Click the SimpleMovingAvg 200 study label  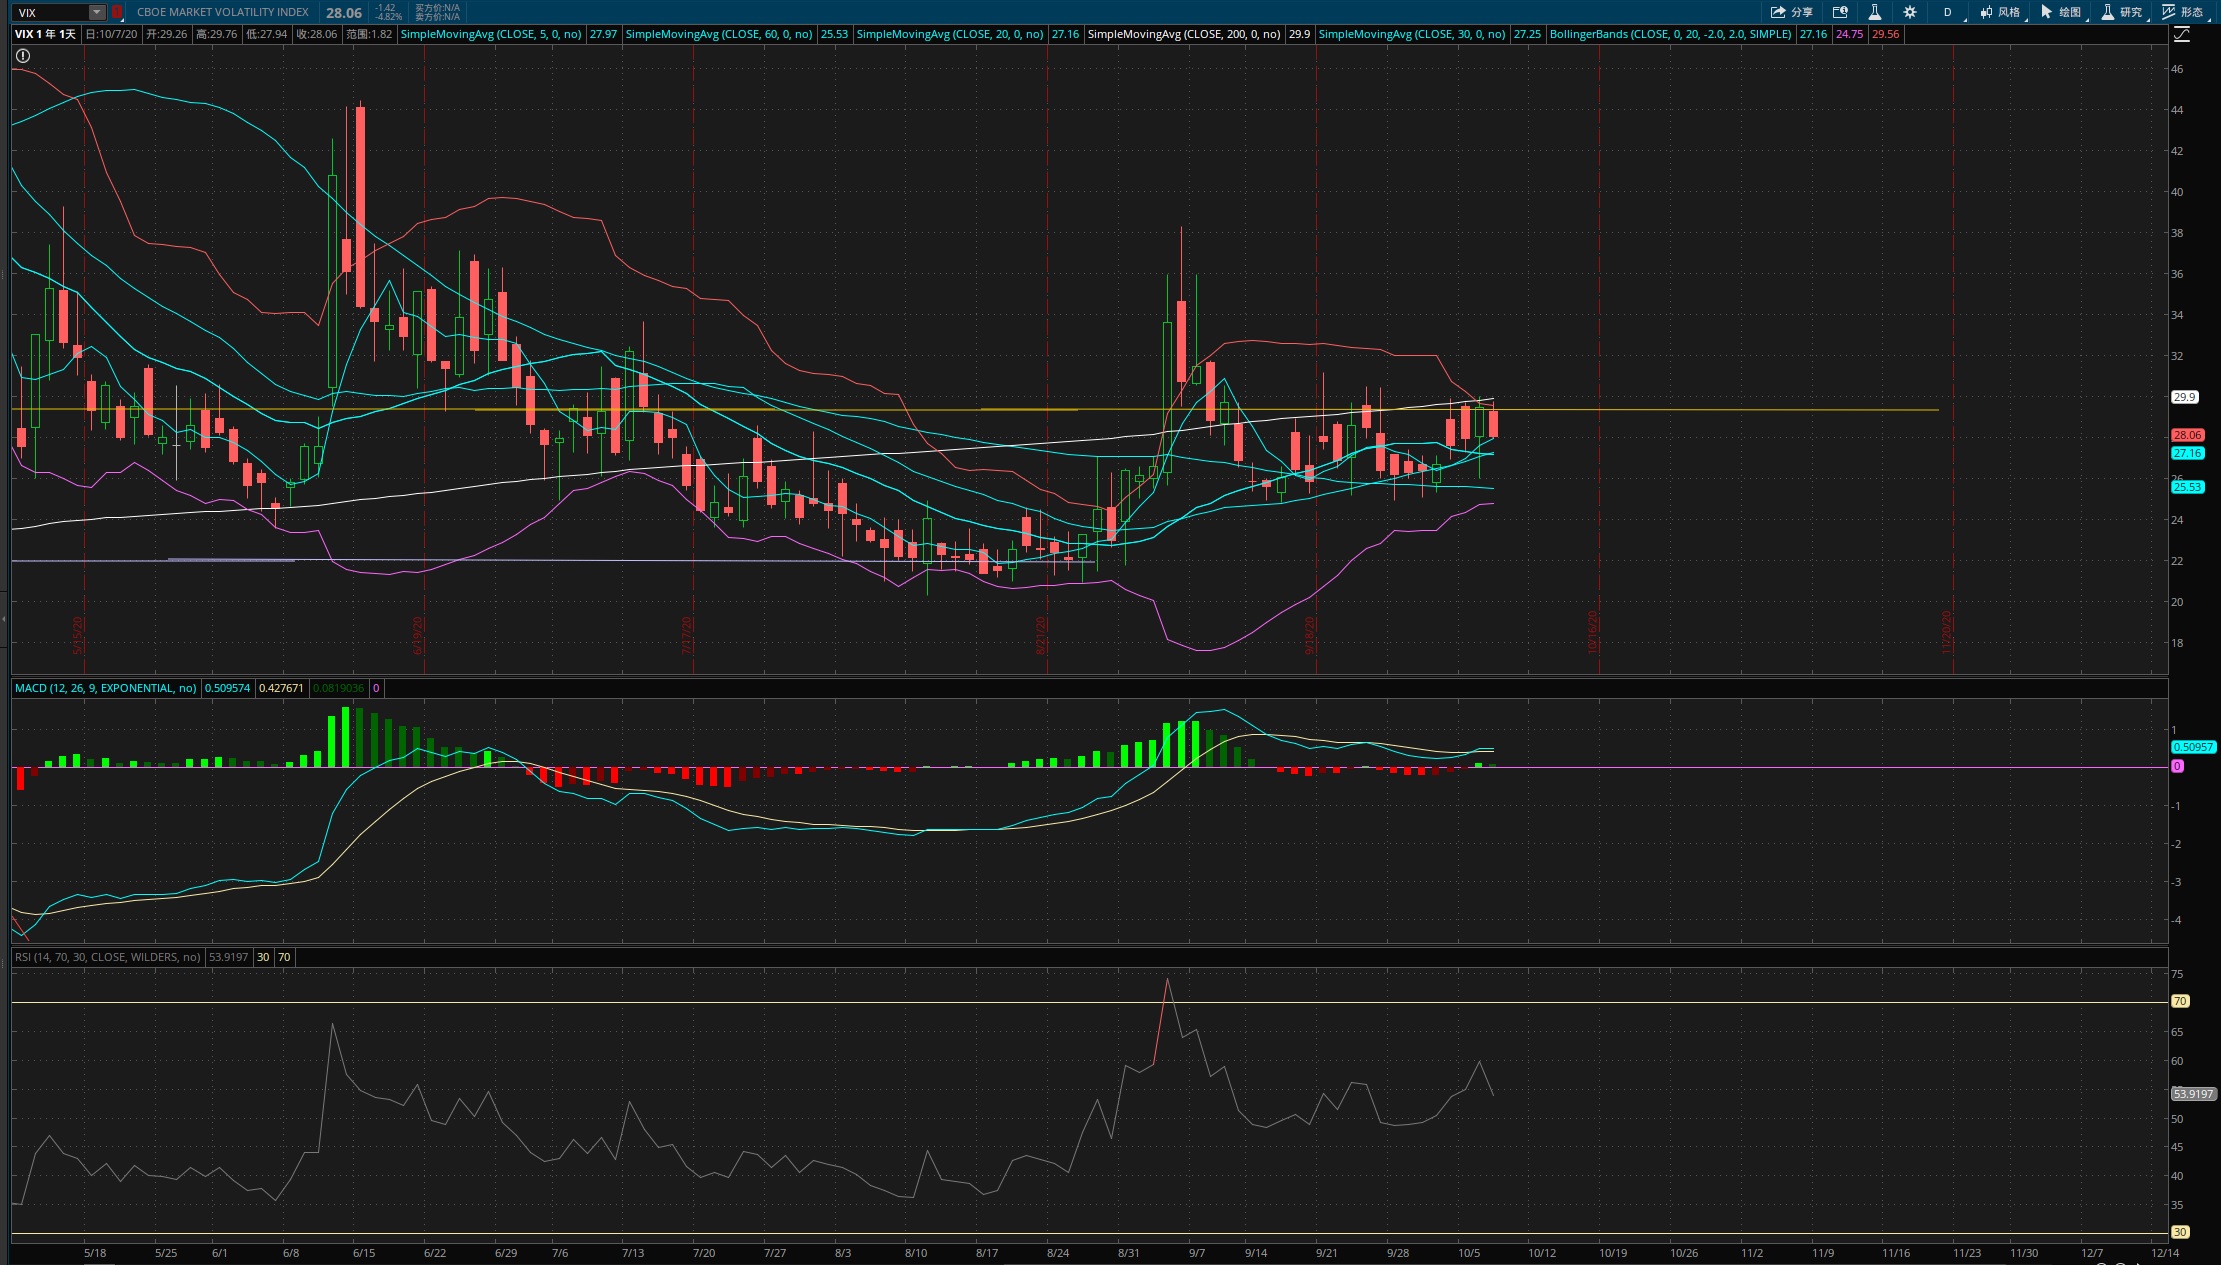point(1183,34)
